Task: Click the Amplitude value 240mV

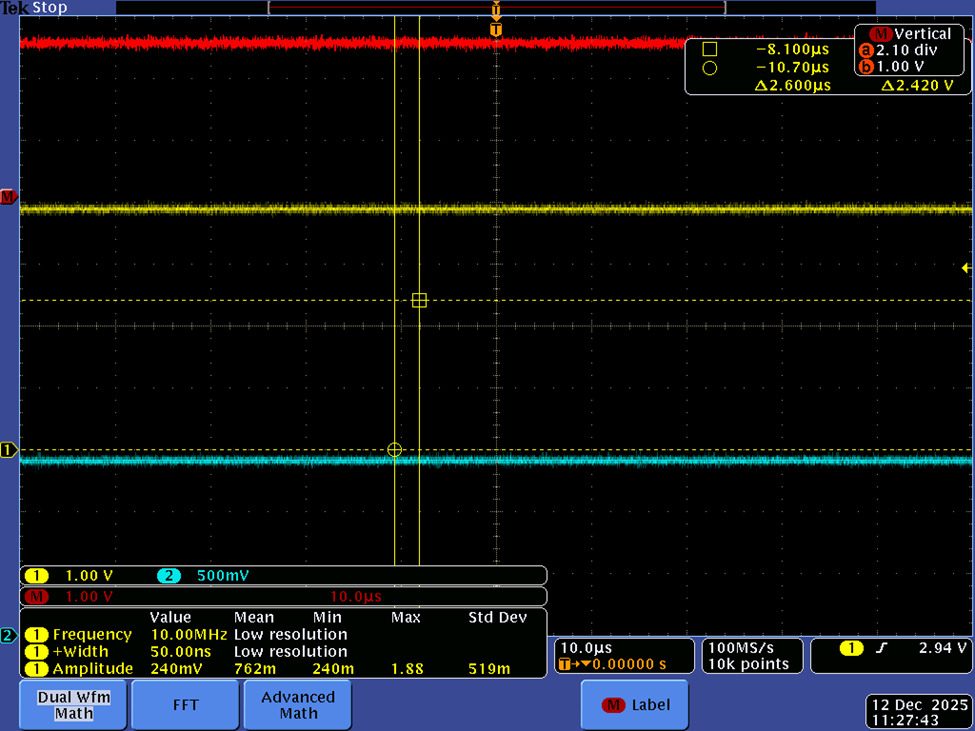Action: (x=177, y=669)
